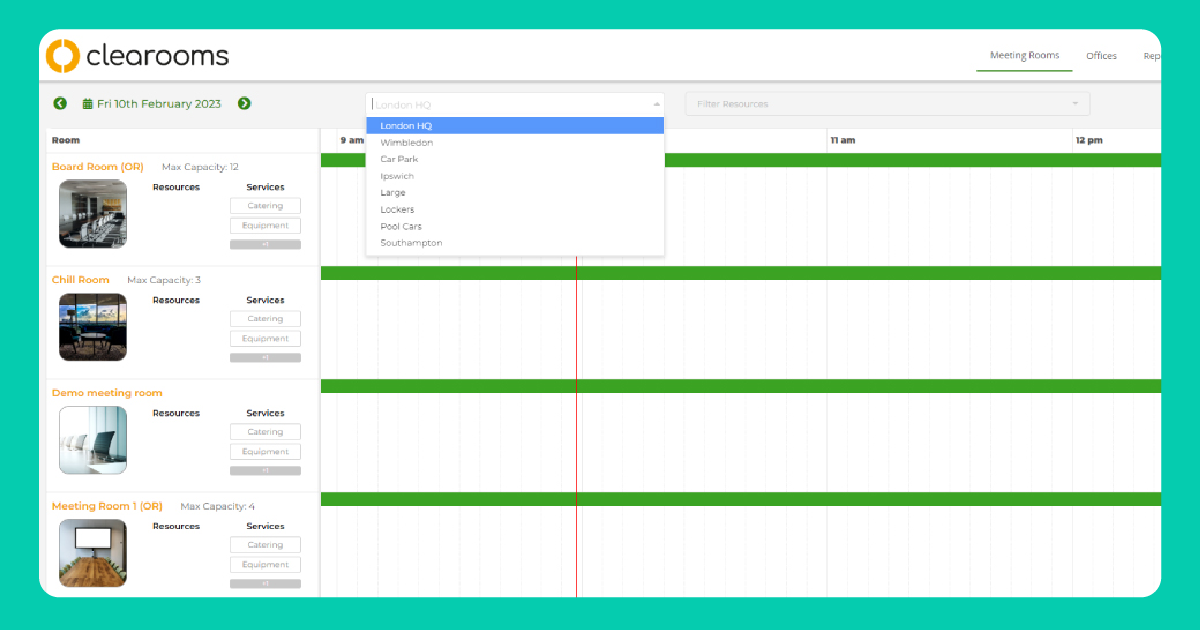The image size is (1200, 630).
Task: Open the Meeting Rooms tab
Action: tap(1024, 56)
